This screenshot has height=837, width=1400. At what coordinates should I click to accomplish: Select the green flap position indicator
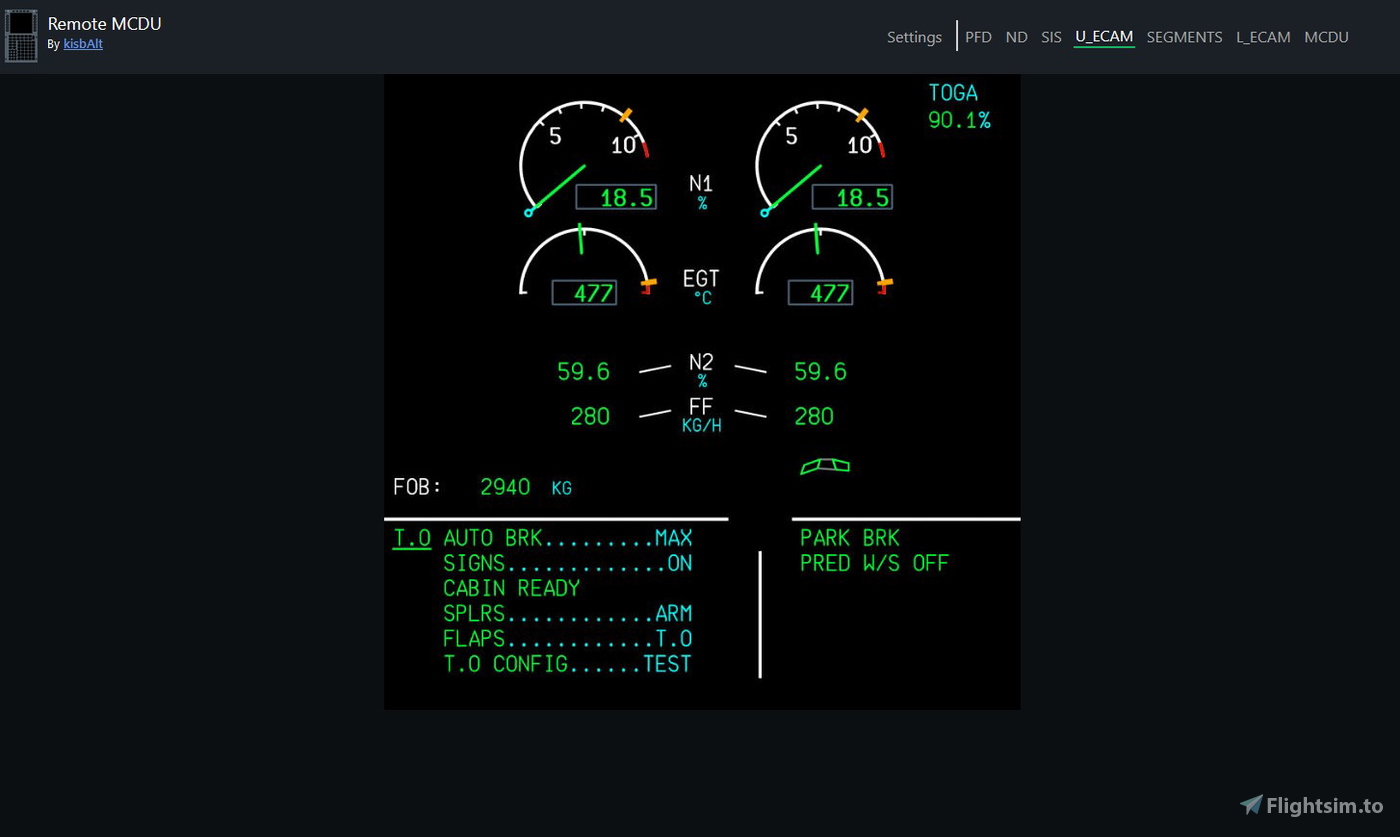click(x=825, y=464)
